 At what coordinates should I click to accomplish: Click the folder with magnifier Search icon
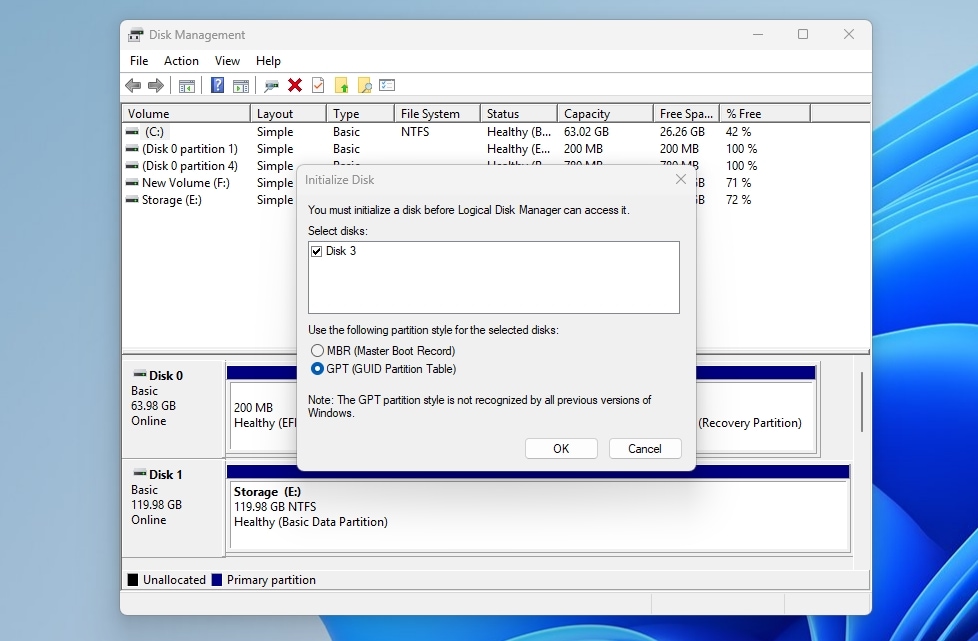pos(365,85)
